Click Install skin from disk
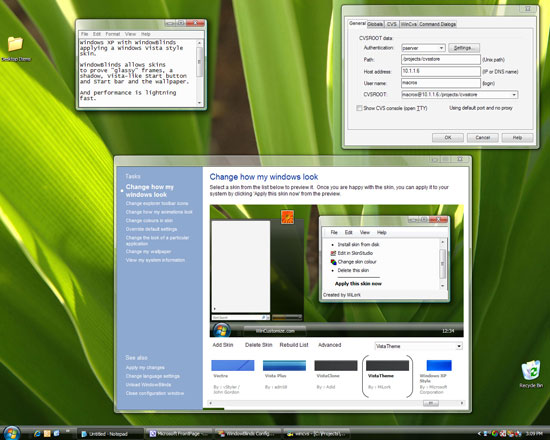This screenshot has height=440, width=550. tap(358, 244)
